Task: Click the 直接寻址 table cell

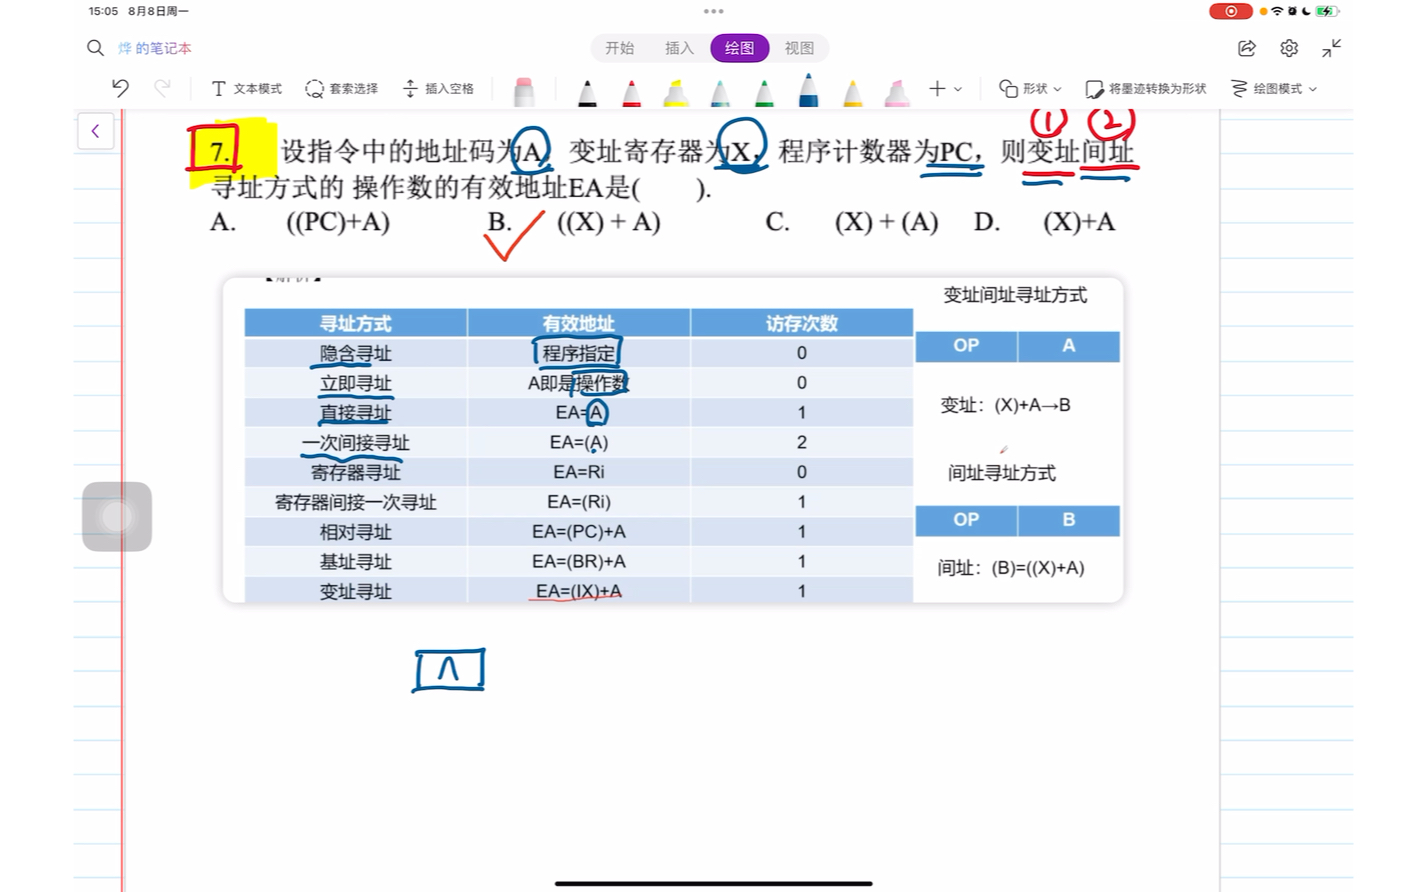Action: click(x=356, y=412)
